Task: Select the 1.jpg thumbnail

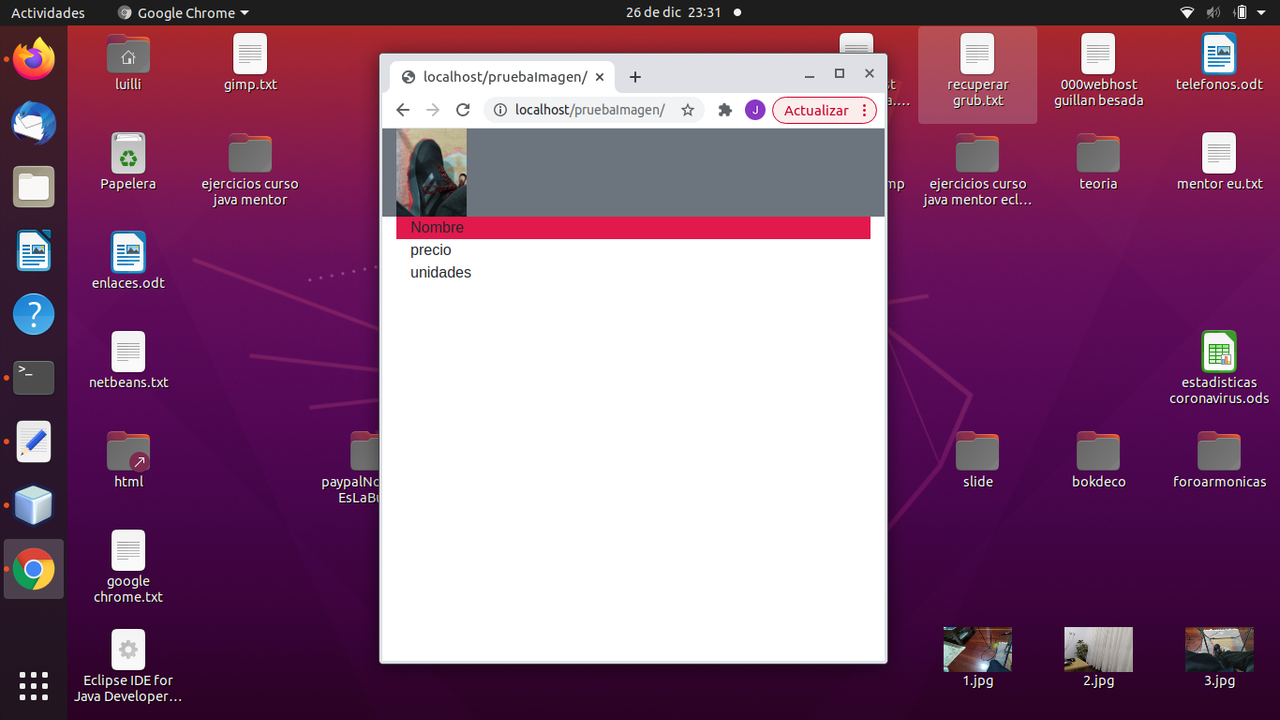Action: click(978, 657)
